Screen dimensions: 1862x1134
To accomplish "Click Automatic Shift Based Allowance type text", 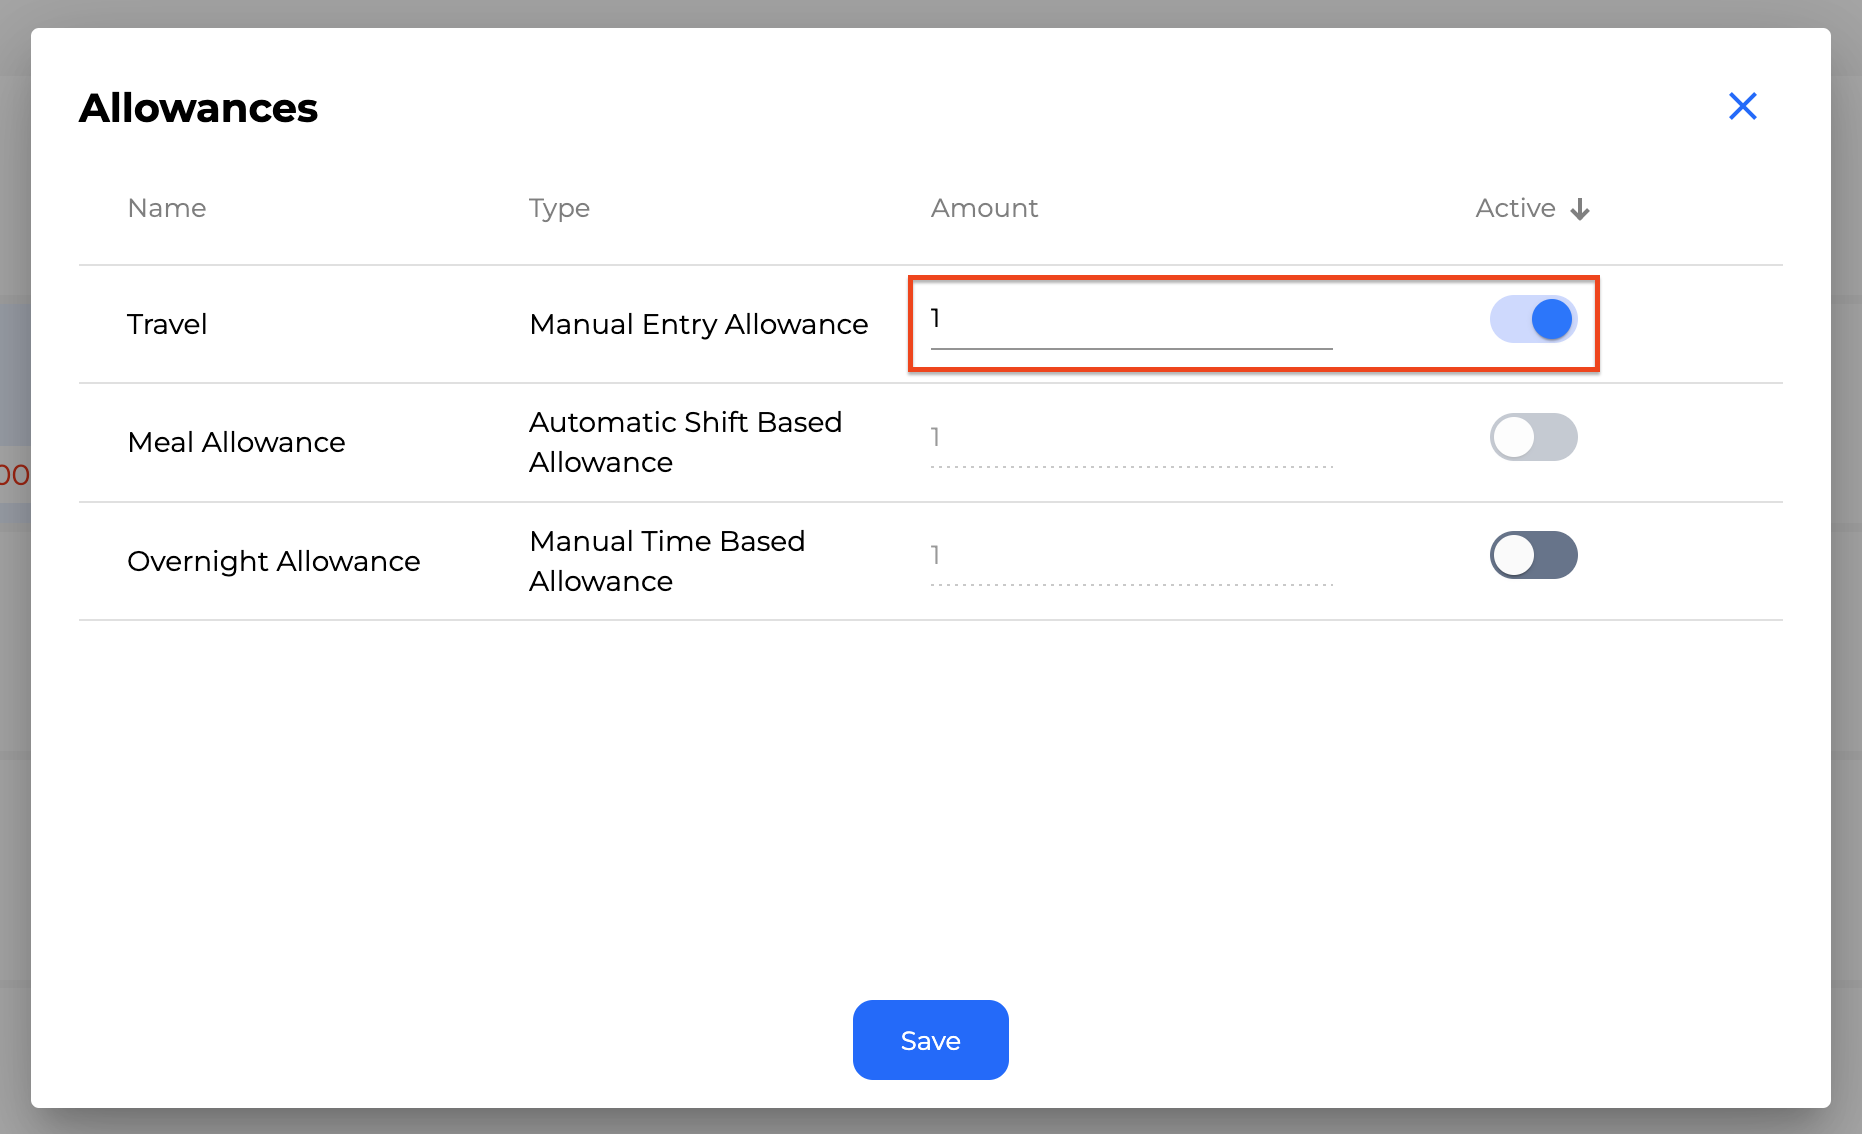I will tap(685, 442).
